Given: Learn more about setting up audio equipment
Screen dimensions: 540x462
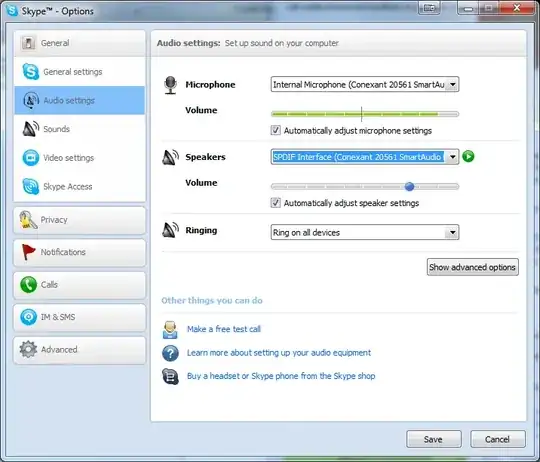Looking at the screenshot, I should click(279, 353).
